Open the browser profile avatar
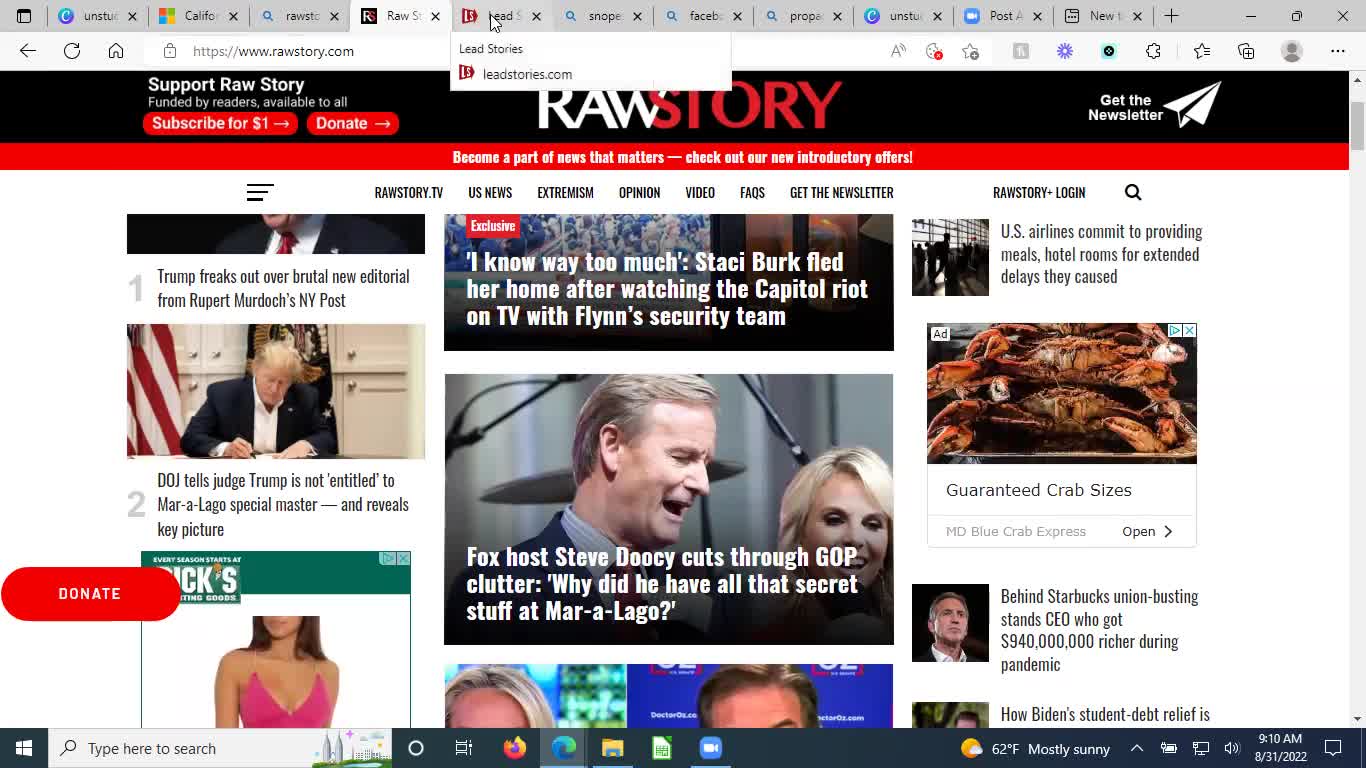 click(x=1292, y=51)
